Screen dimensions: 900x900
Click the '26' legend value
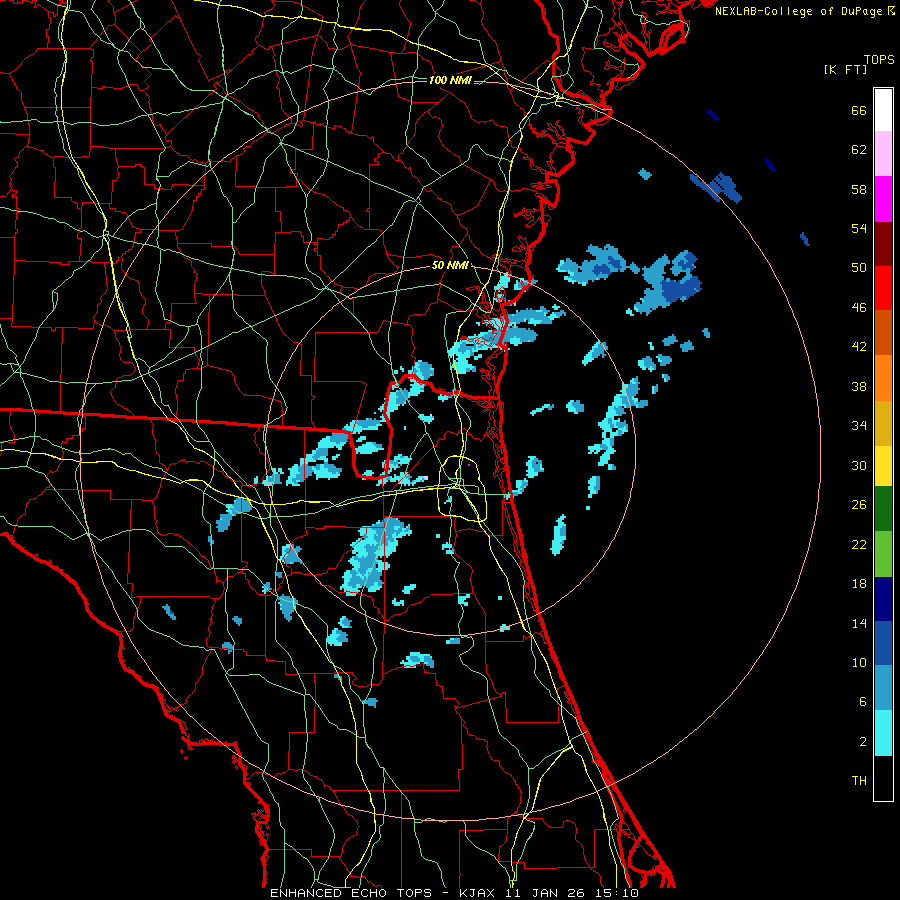pyautogui.click(x=859, y=505)
